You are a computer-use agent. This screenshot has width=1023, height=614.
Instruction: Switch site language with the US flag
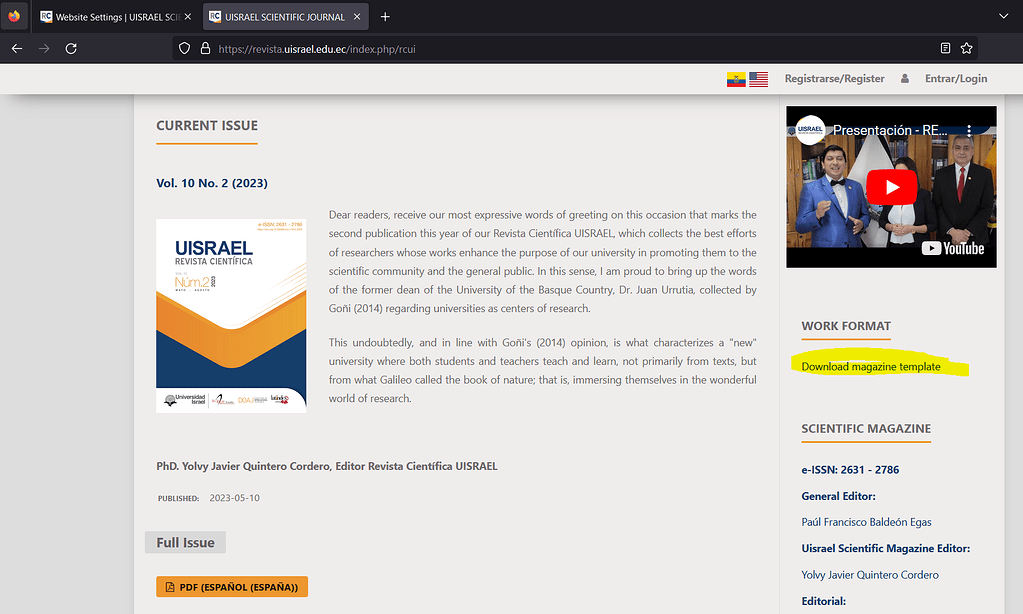pos(758,78)
